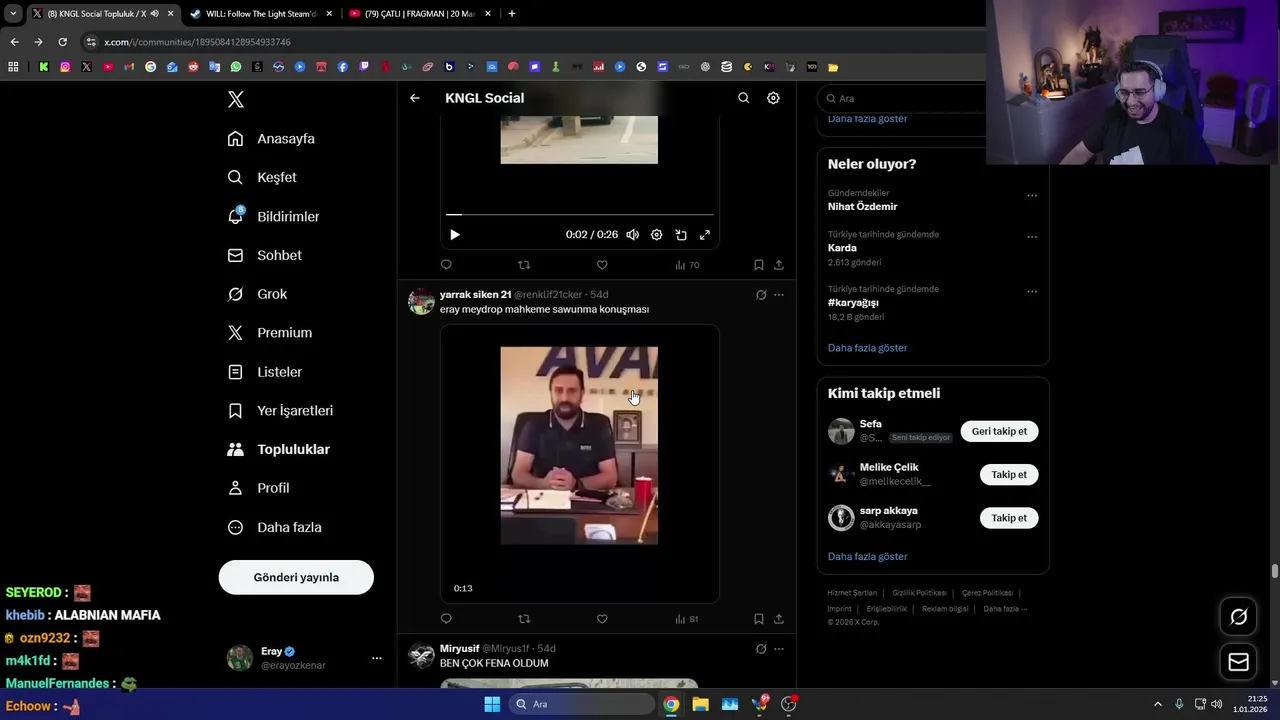Show more trends under Neler oluyor
Viewport: 1280px width, 720px height.
coord(867,348)
